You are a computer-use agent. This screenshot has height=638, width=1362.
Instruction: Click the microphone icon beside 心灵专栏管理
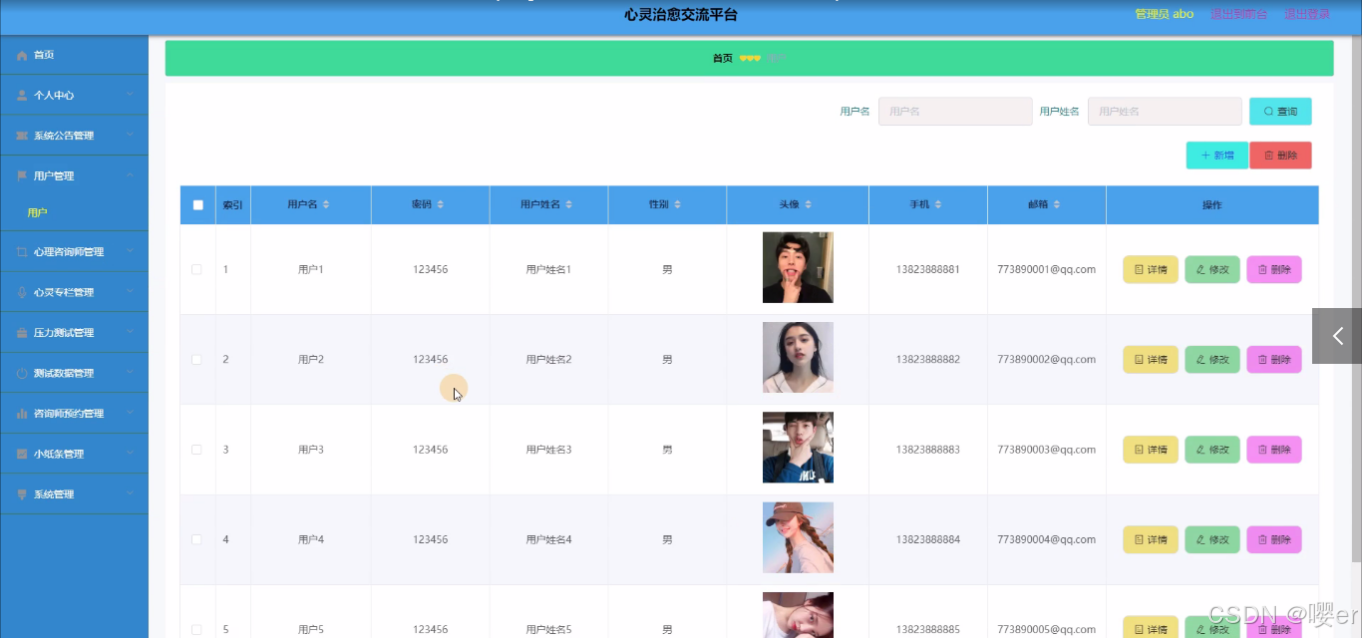click(x=22, y=293)
